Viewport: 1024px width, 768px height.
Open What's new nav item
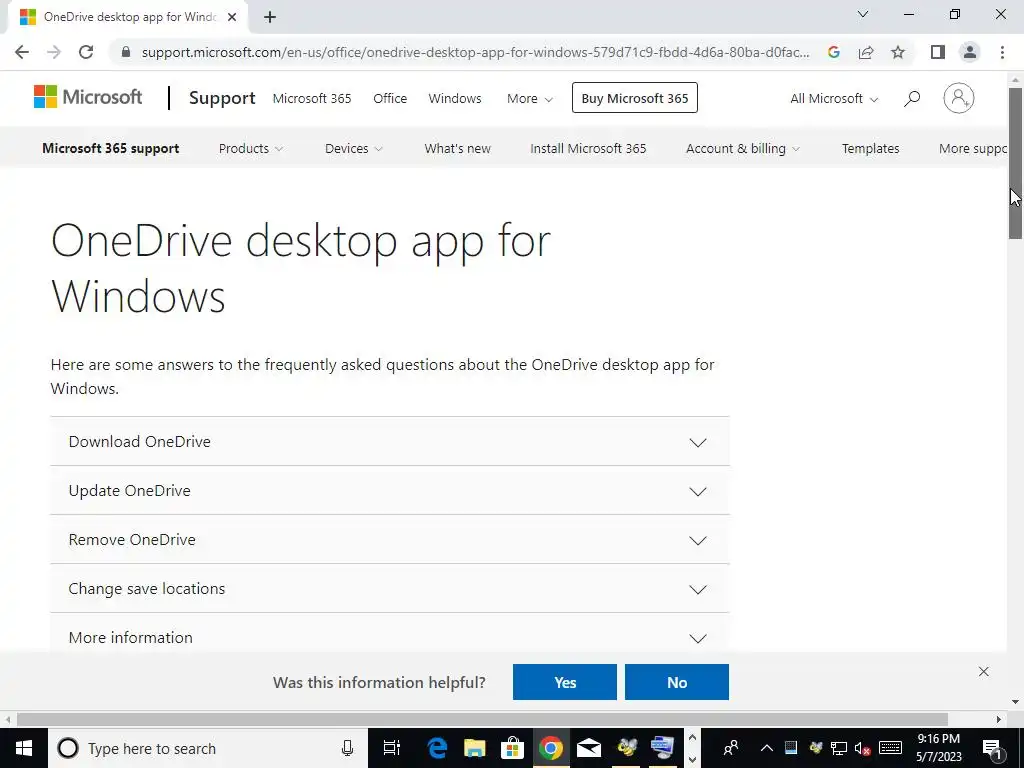(x=457, y=149)
